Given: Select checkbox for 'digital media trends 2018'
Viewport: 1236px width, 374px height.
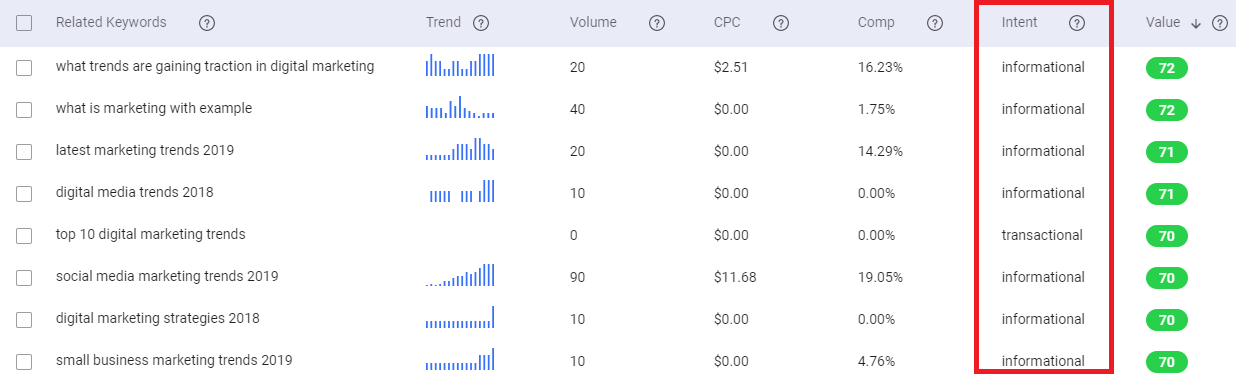Looking at the screenshot, I should coord(24,194).
